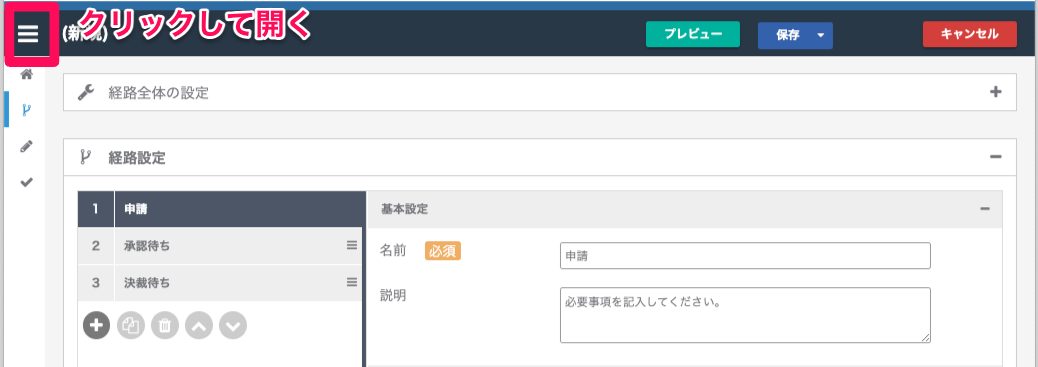Click the 必須 badge next to 名前

443,252
